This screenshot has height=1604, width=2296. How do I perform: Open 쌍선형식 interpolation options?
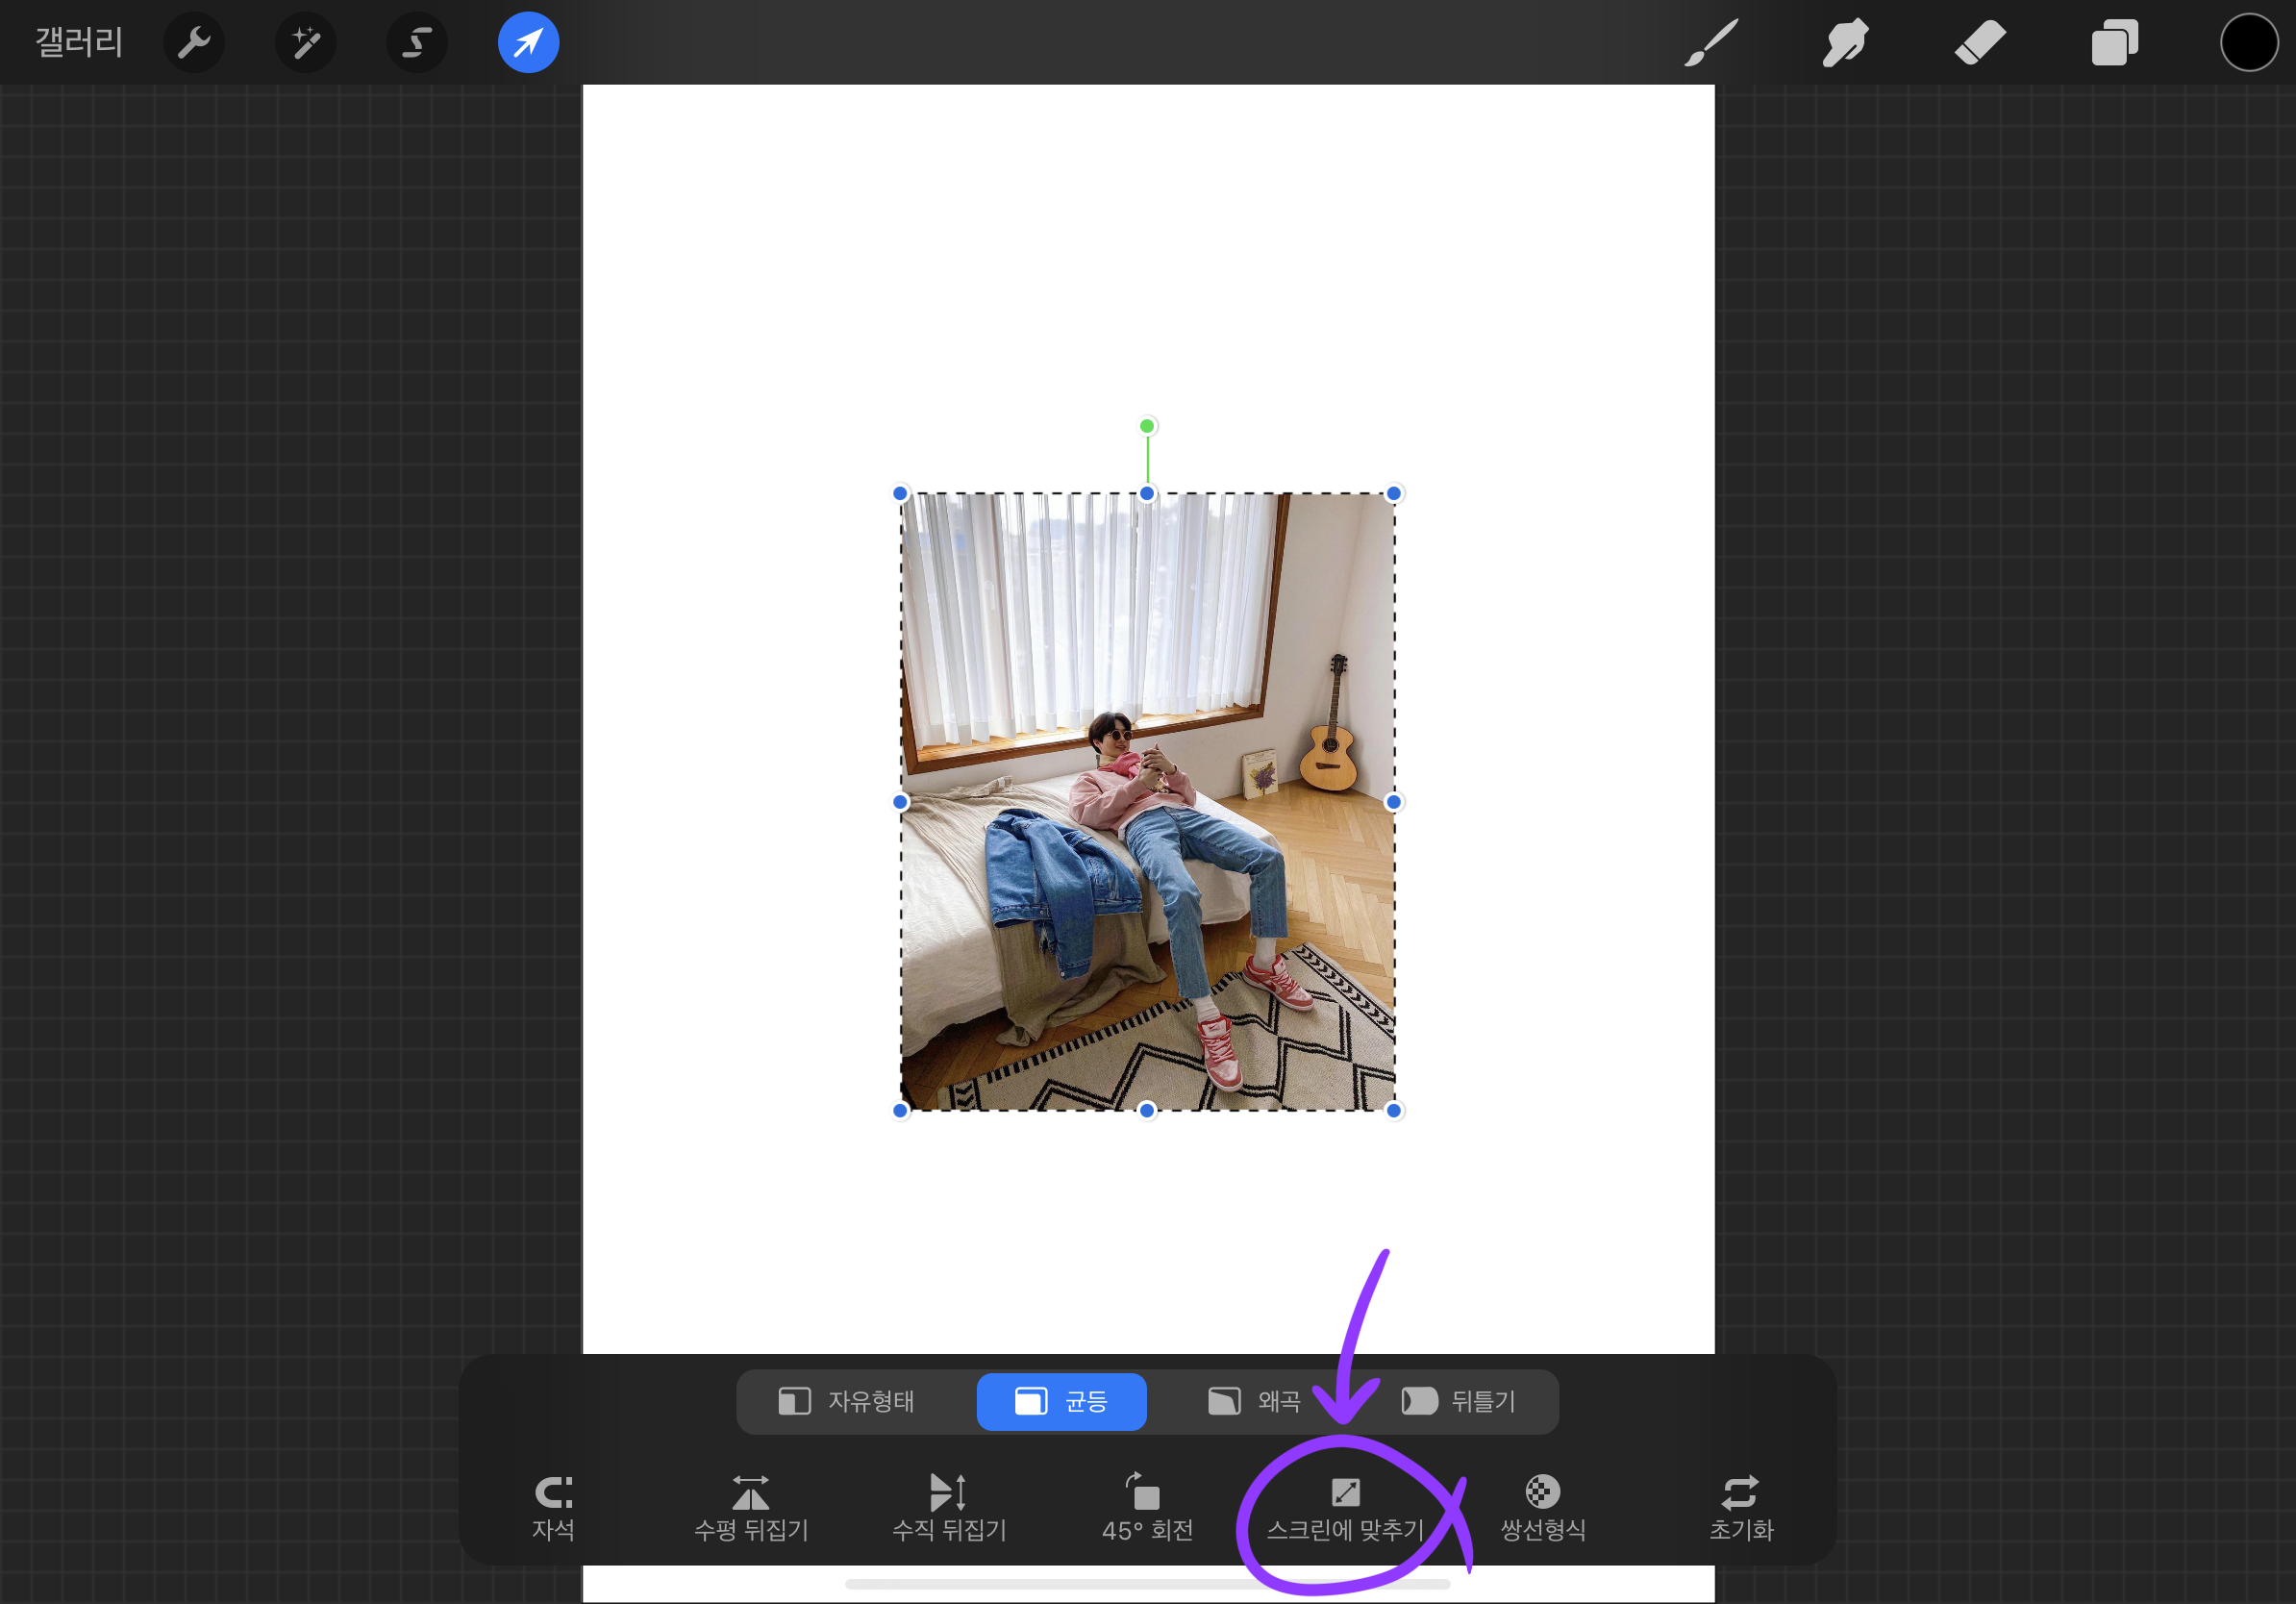[x=1543, y=1508]
